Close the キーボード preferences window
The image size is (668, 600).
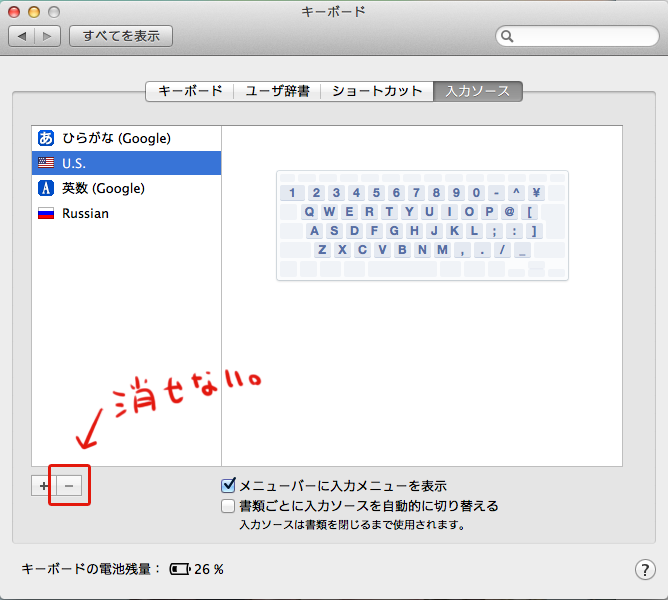(14, 12)
